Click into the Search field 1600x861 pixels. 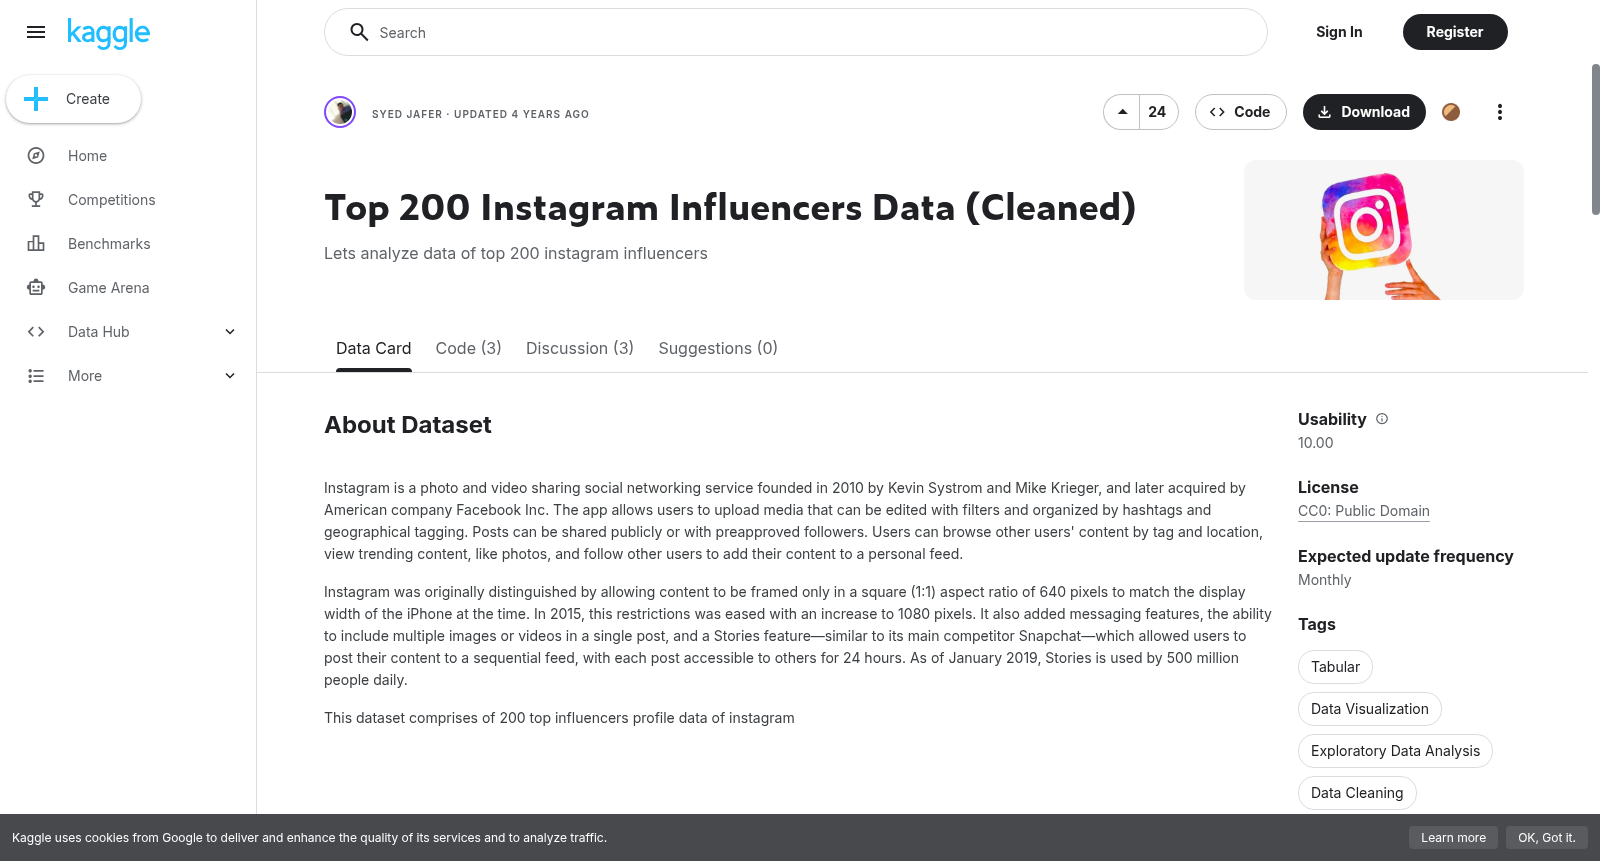pyautogui.click(x=796, y=32)
